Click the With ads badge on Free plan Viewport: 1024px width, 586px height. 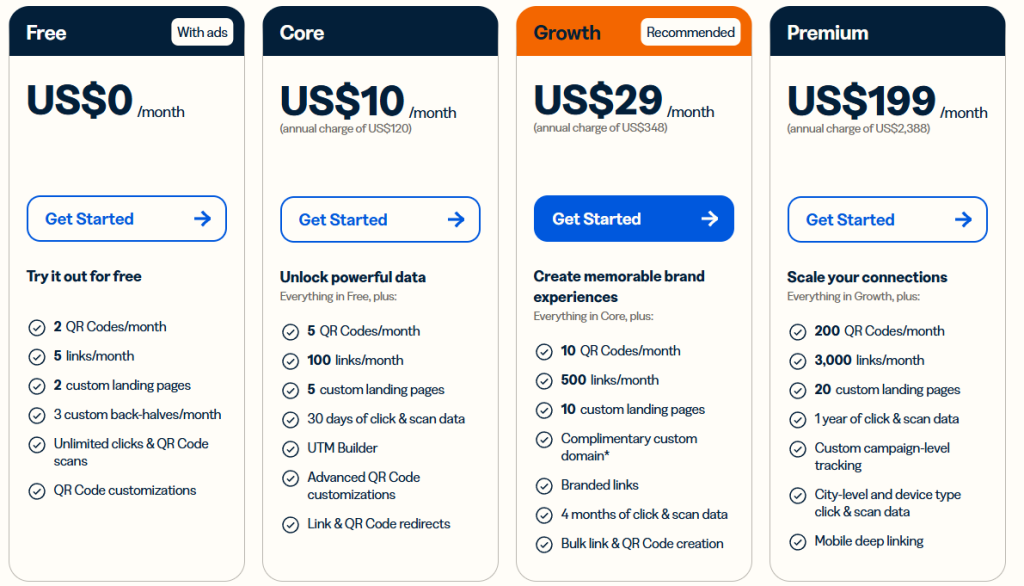(x=202, y=32)
